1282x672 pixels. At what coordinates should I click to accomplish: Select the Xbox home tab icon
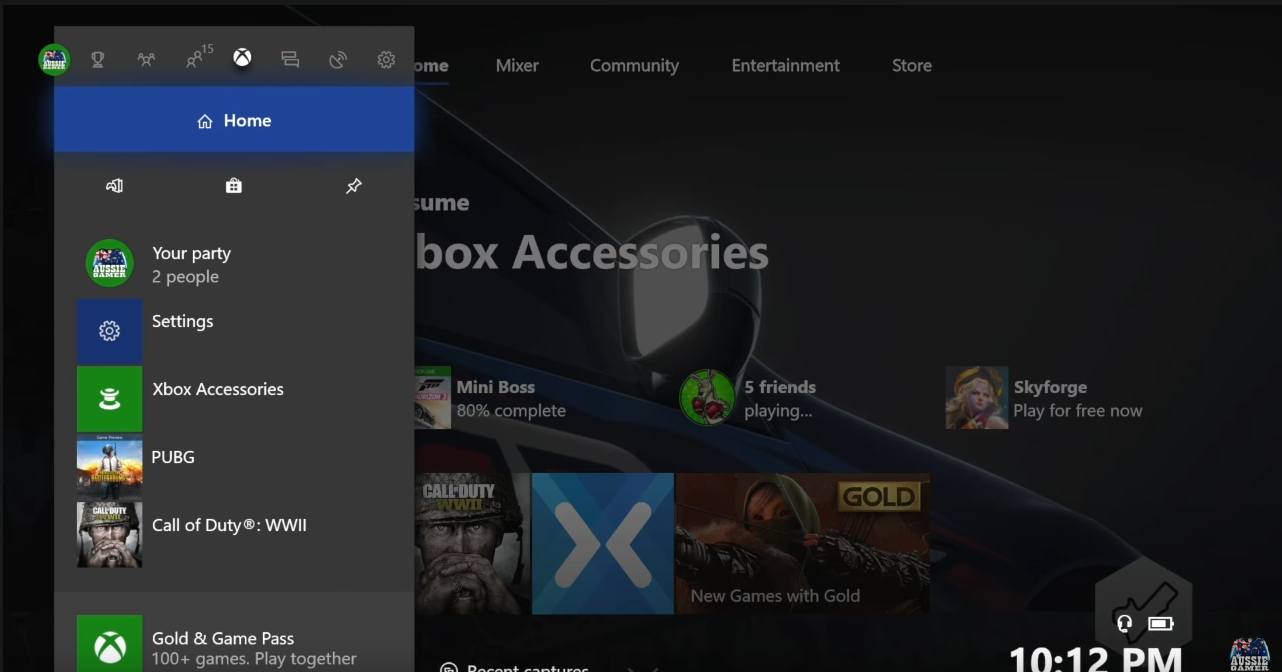click(x=242, y=58)
